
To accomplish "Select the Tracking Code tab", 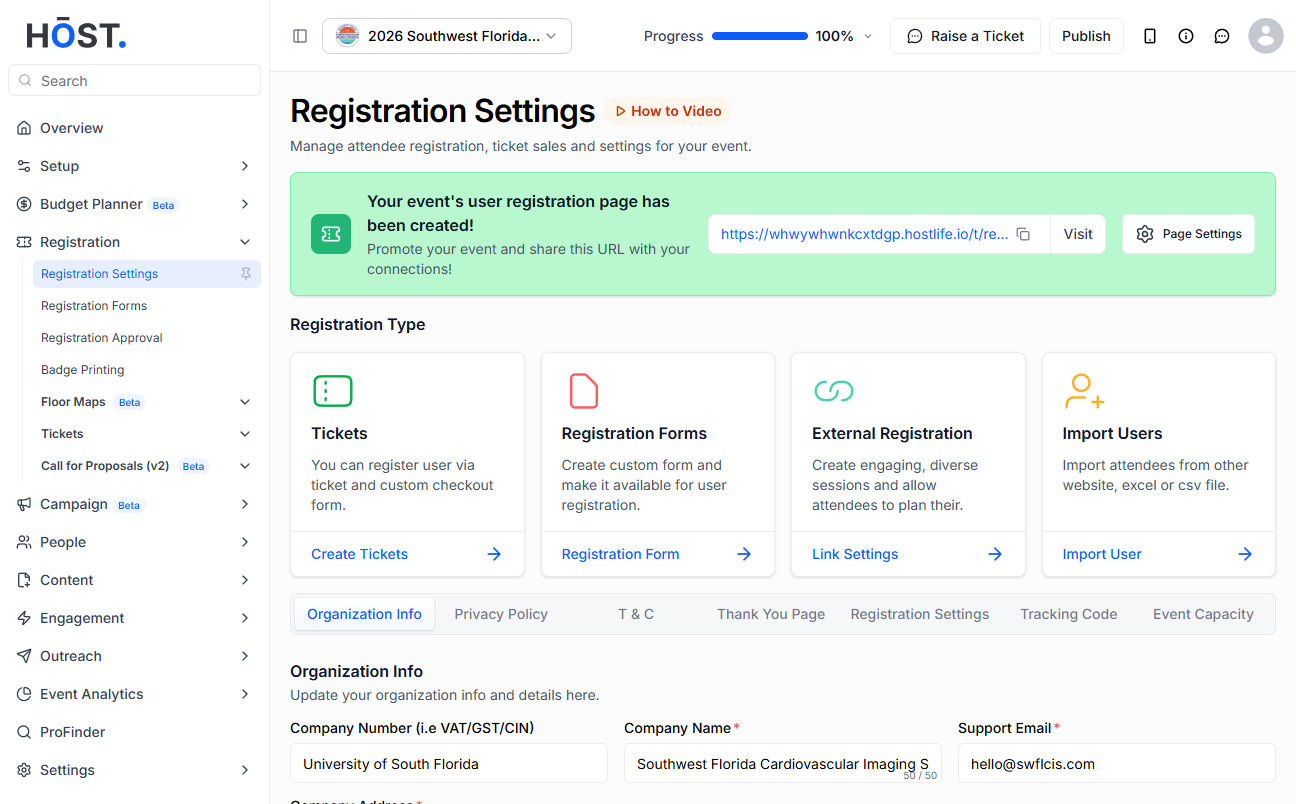I will point(1069,614).
